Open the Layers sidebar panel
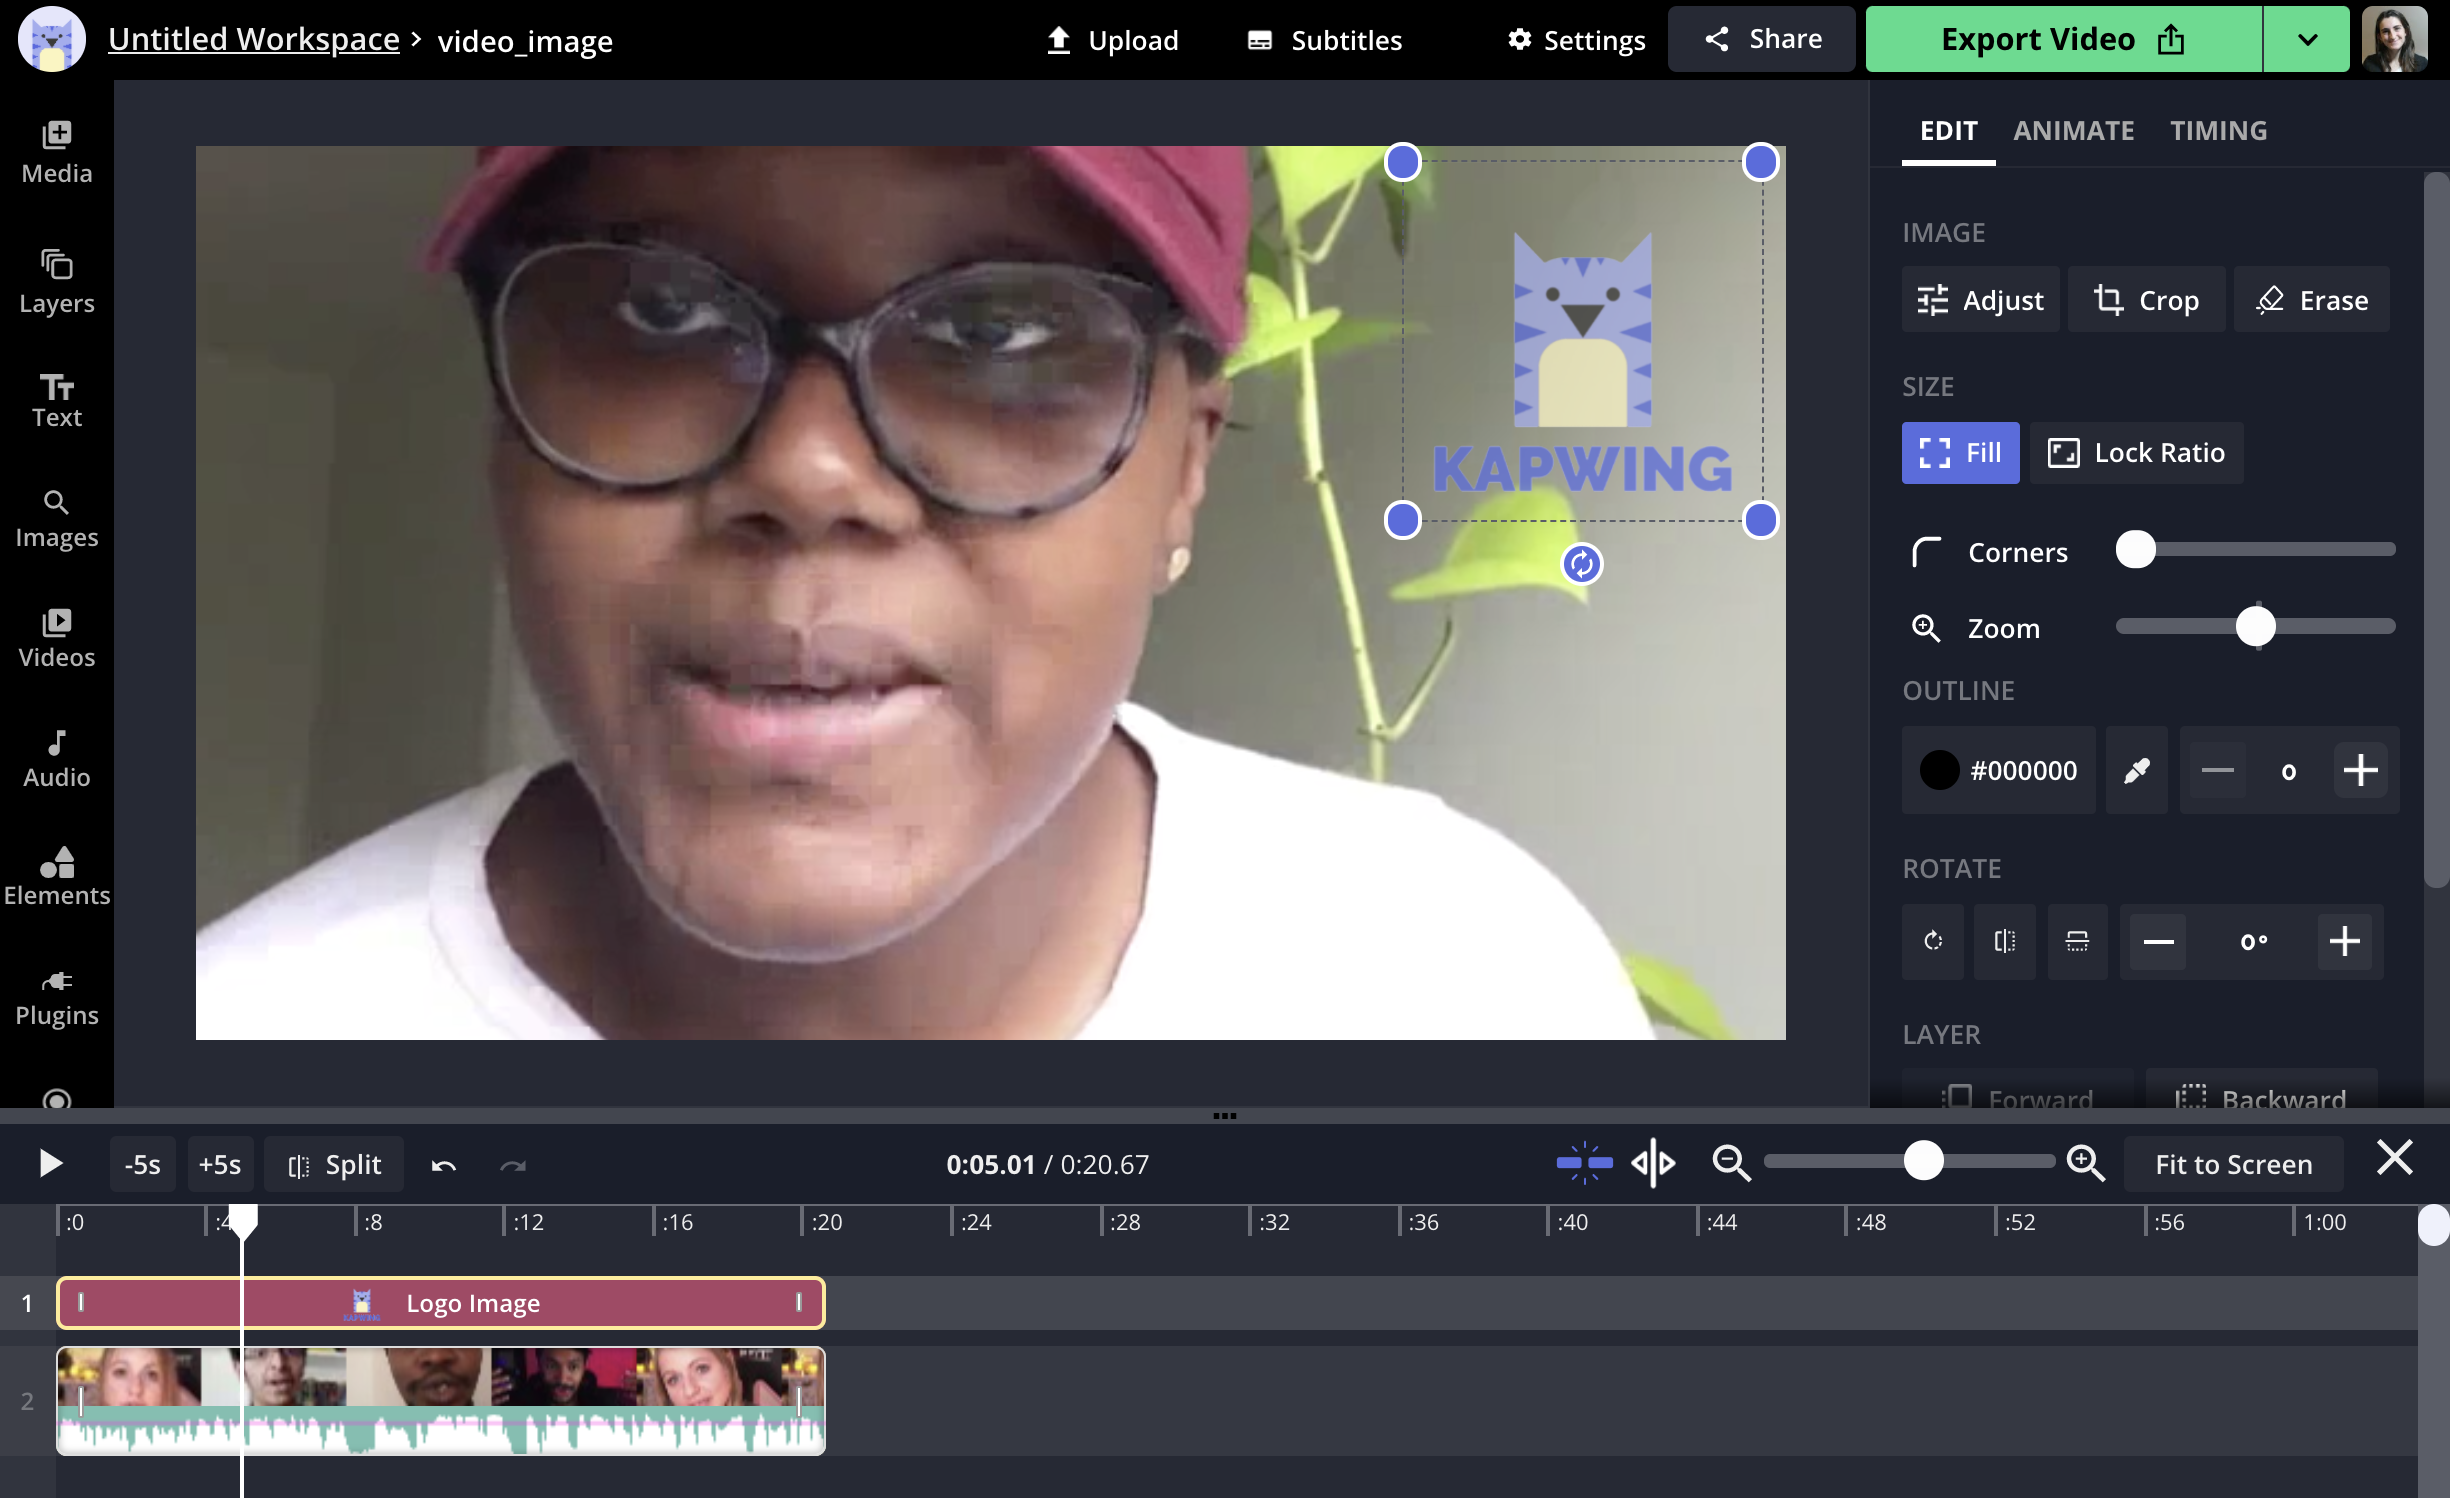The image size is (2450, 1498). tap(56, 281)
